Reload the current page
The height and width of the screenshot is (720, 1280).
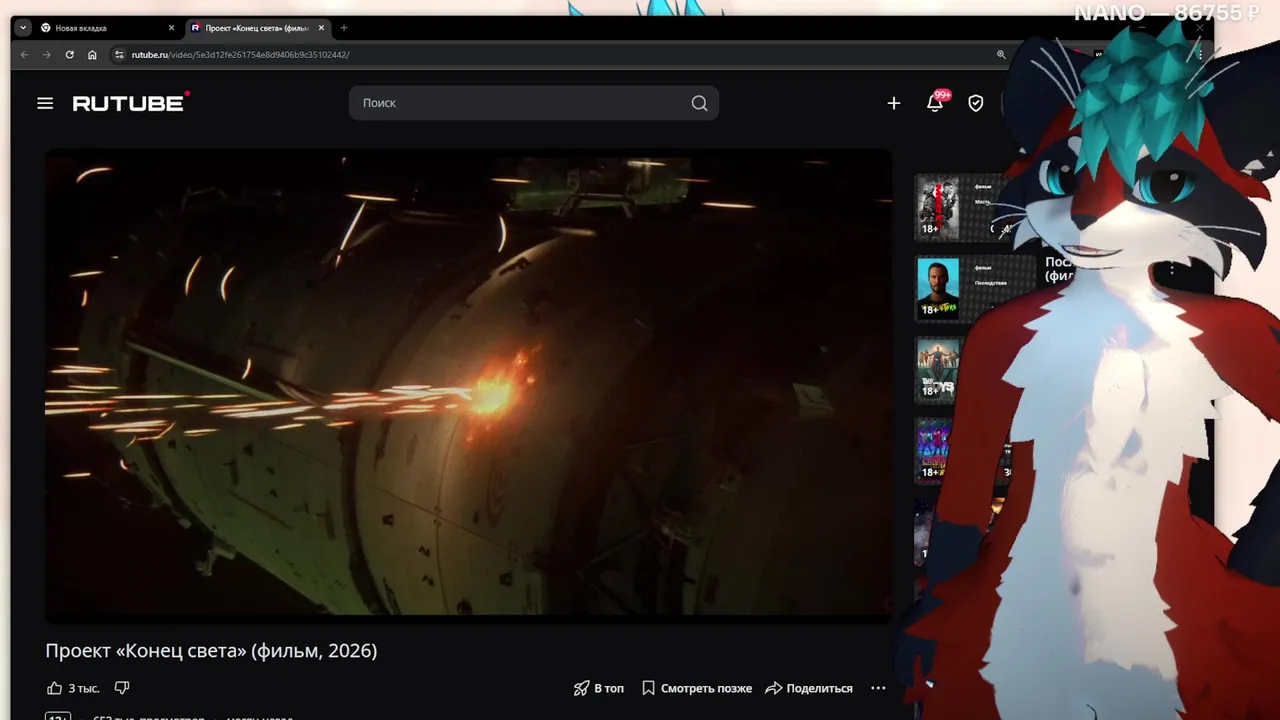coord(69,54)
